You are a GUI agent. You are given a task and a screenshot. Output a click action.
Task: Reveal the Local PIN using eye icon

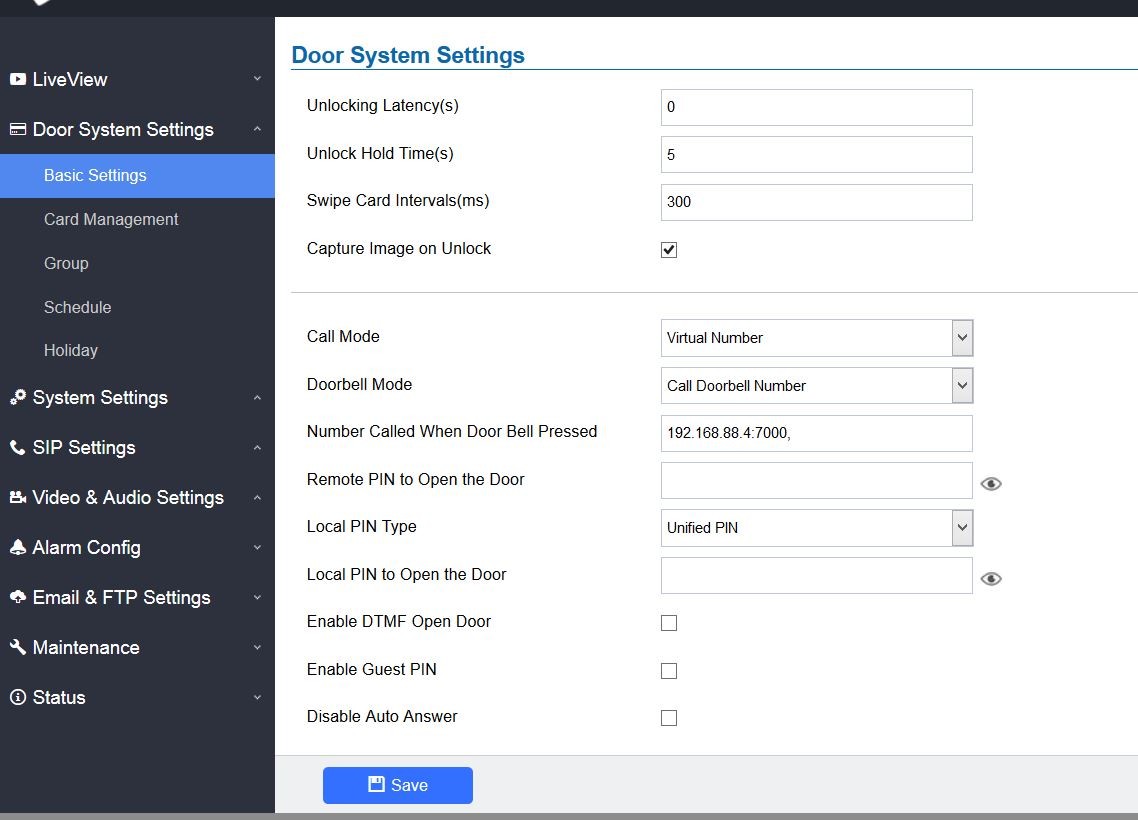point(991,579)
